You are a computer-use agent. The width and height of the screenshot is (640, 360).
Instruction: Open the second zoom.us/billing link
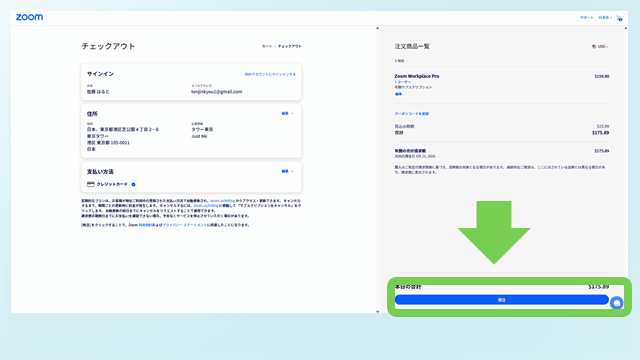click(206, 206)
